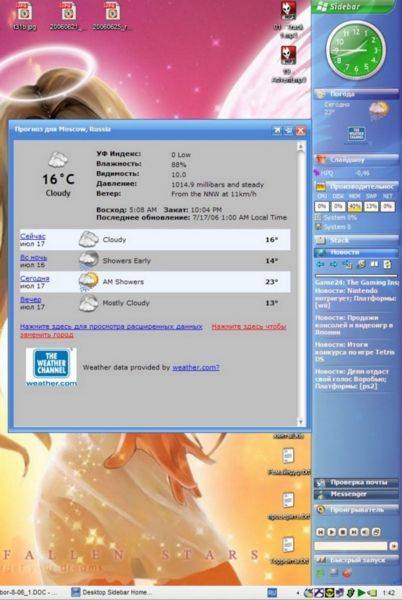Screen dimensions: 402x600
Task: Click the third news toolbar icon
Action: [x=347, y=264]
